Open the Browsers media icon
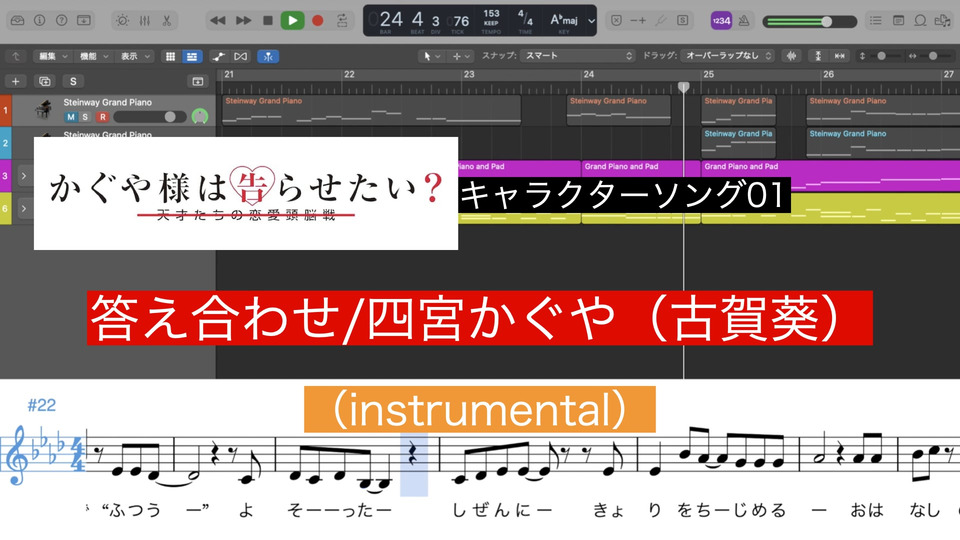 tap(942, 20)
